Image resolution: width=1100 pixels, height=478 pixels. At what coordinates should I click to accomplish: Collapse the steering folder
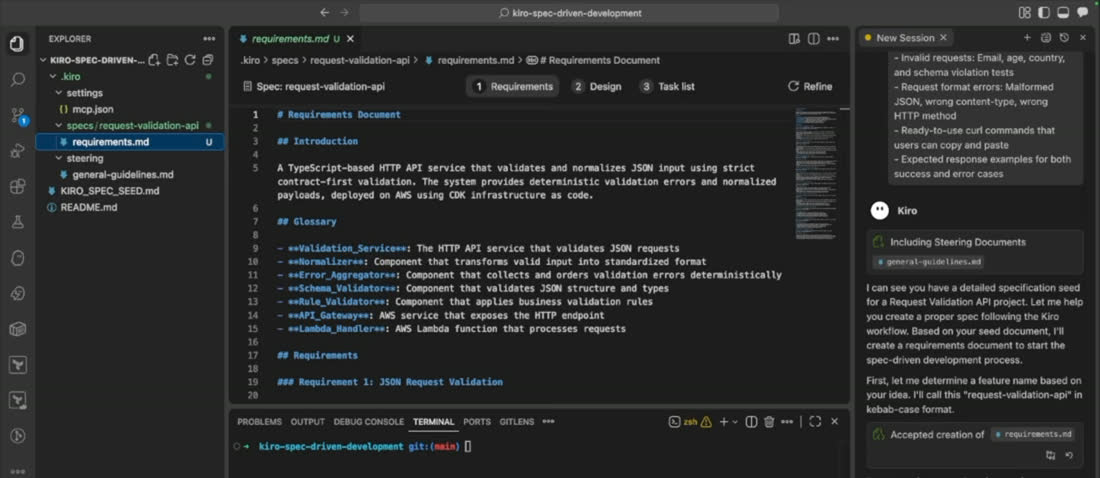[x=59, y=159]
